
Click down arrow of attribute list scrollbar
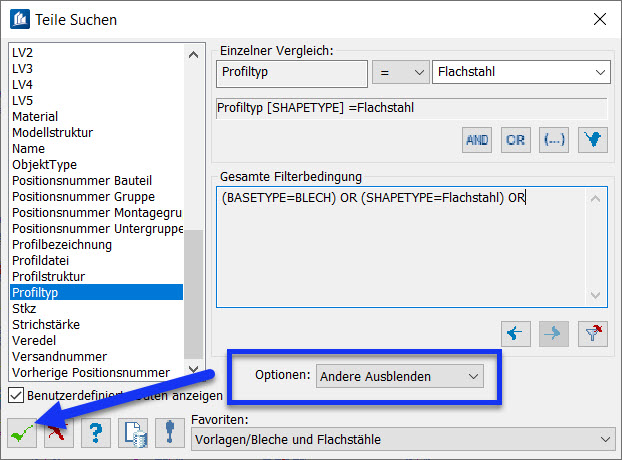194,370
